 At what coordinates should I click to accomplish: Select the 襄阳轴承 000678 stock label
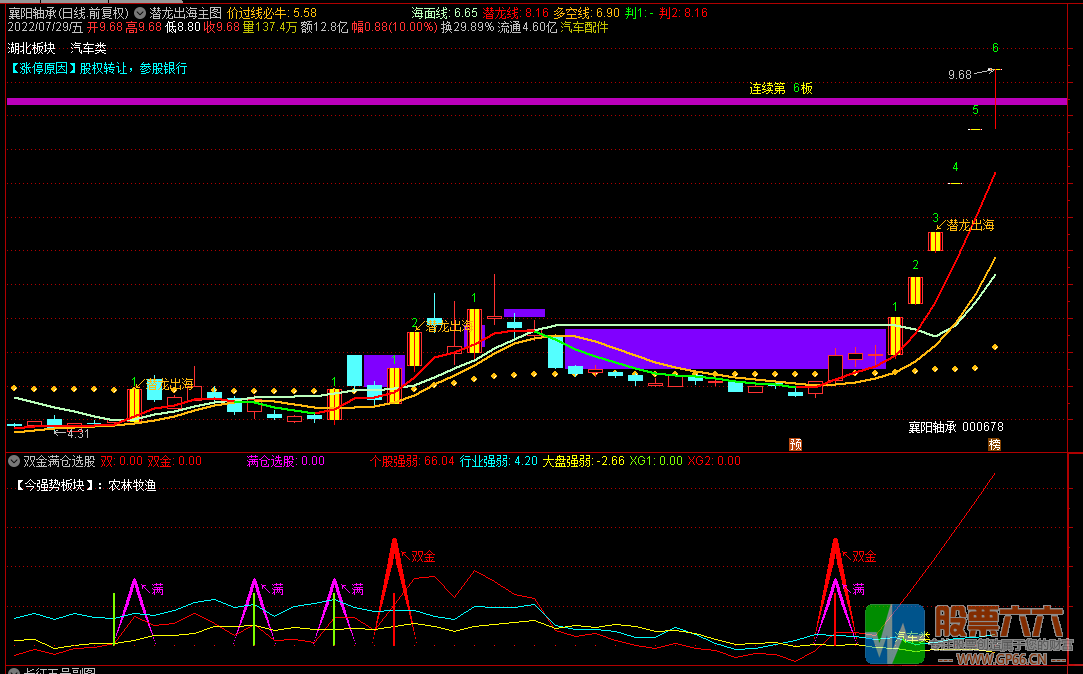[x=956, y=427]
